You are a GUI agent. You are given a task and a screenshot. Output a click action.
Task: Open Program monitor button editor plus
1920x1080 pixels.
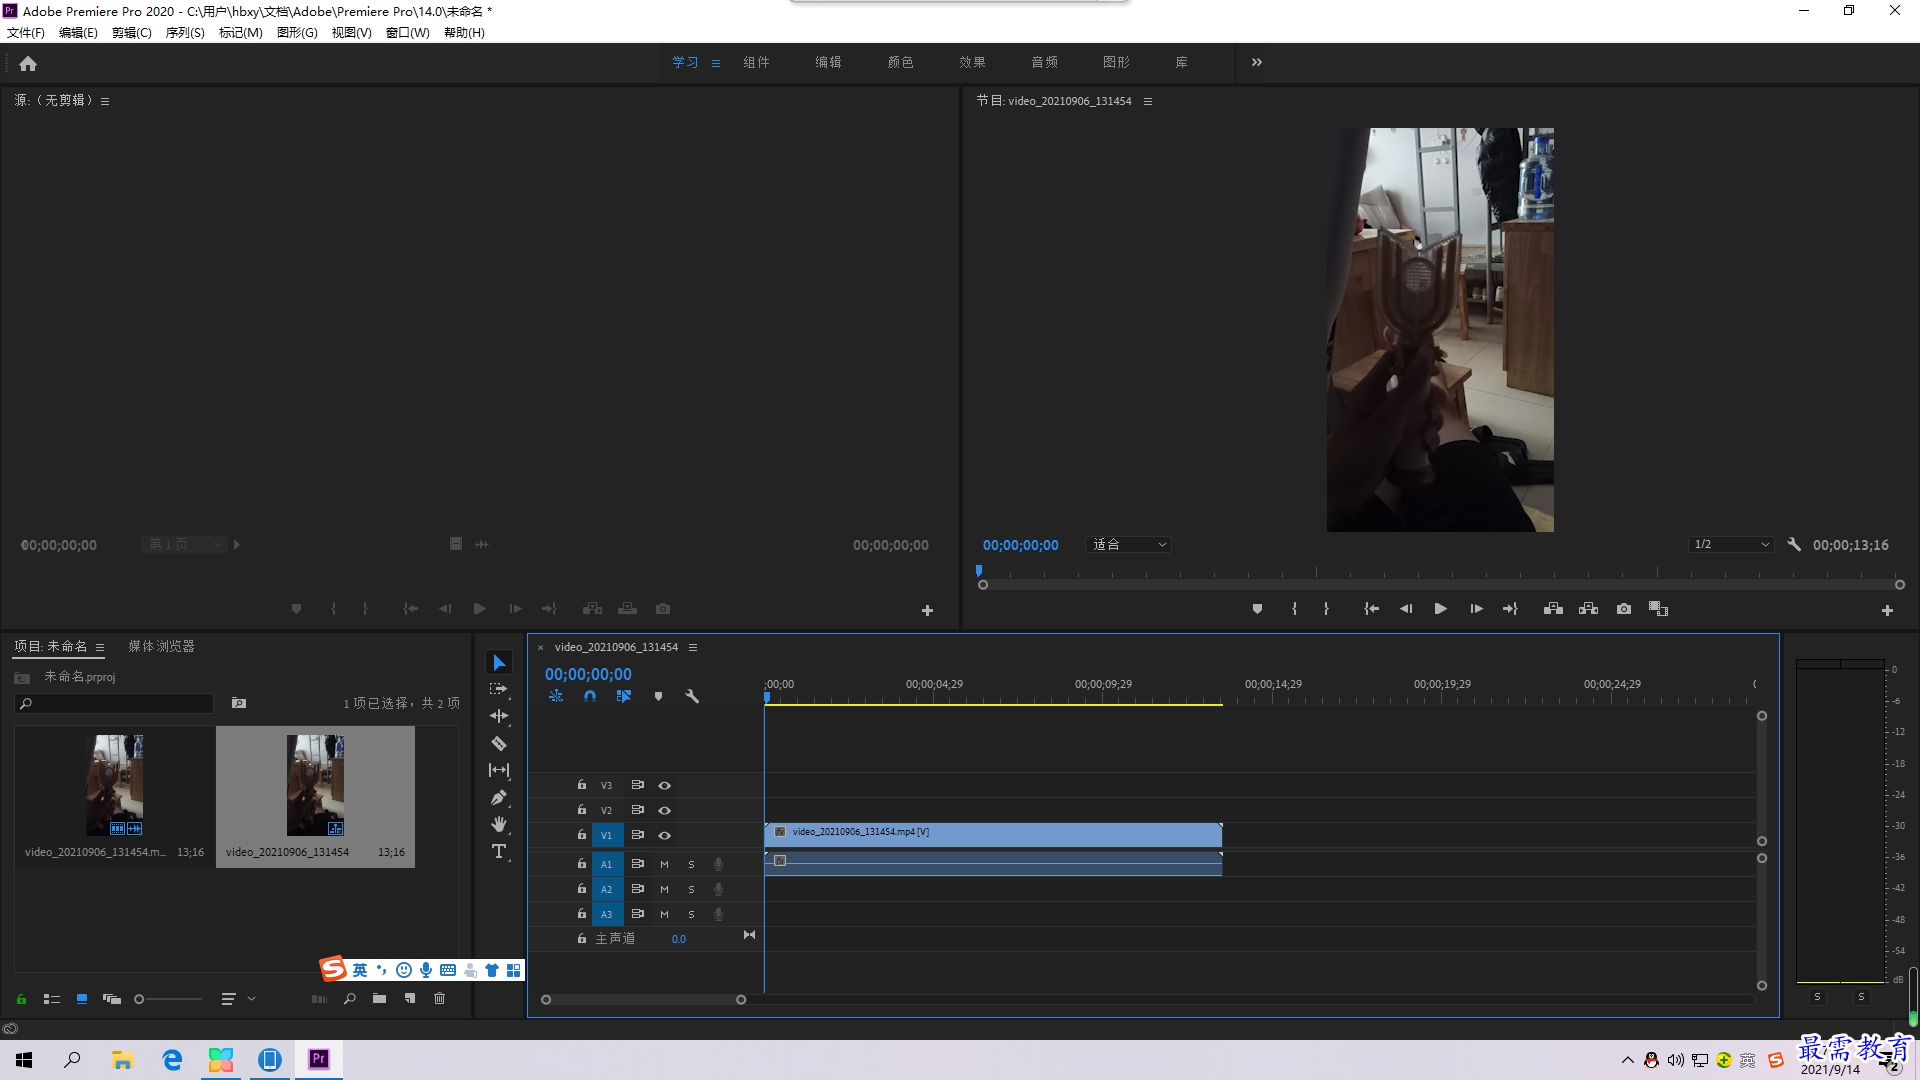click(1887, 610)
